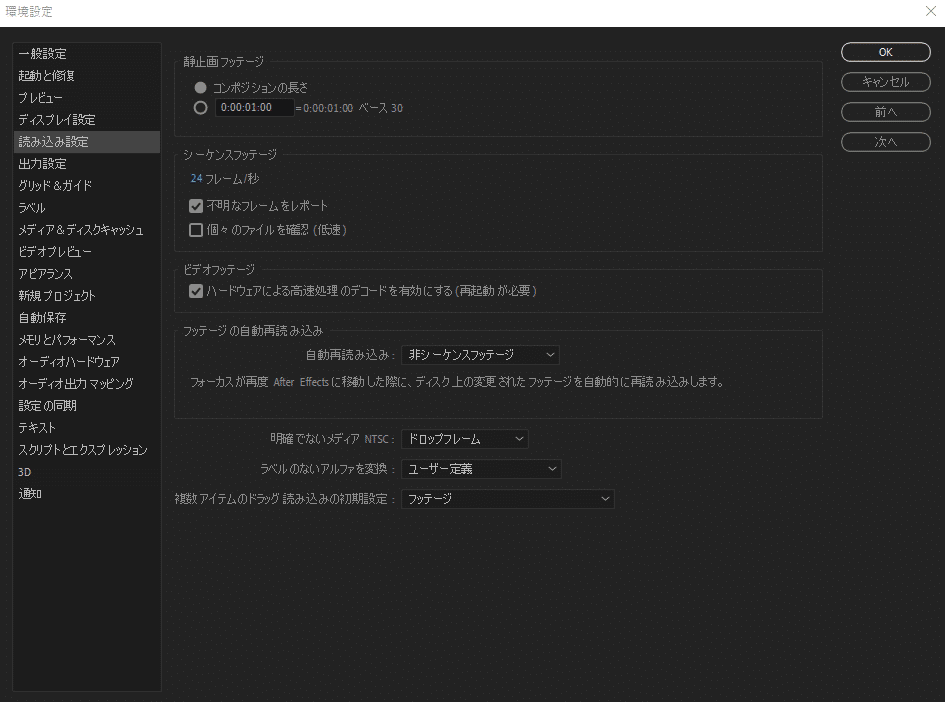This screenshot has width=945, height=702.
Task: Select スクリプトとエクスプレッション category
Action: [x=87, y=450]
